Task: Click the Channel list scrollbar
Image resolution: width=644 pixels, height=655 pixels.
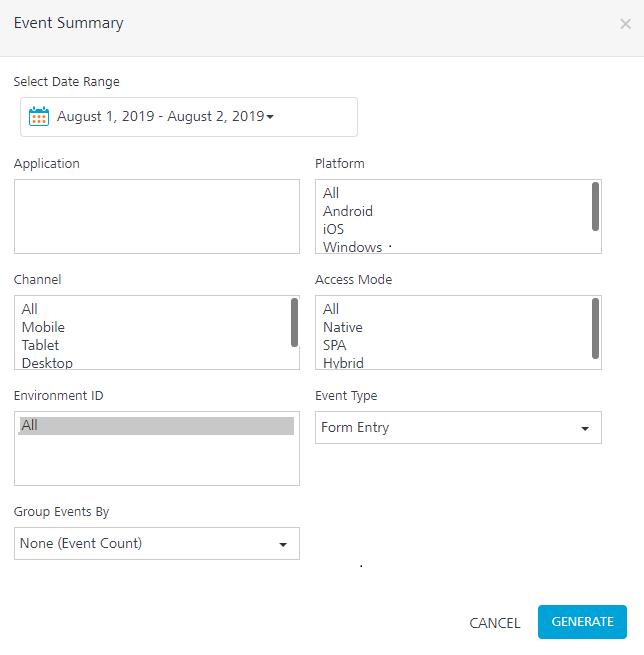Action: (x=294, y=322)
